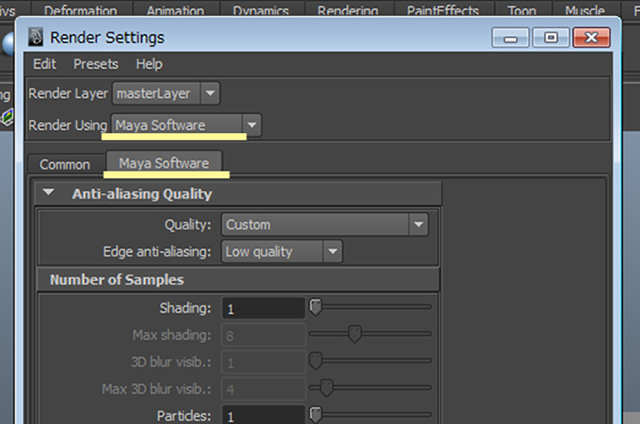Image resolution: width=640 pixels, height=424 pixels.
Task: Open the Quality Custom dropdown
Action: pyautogui.click(x=325, y=224)
